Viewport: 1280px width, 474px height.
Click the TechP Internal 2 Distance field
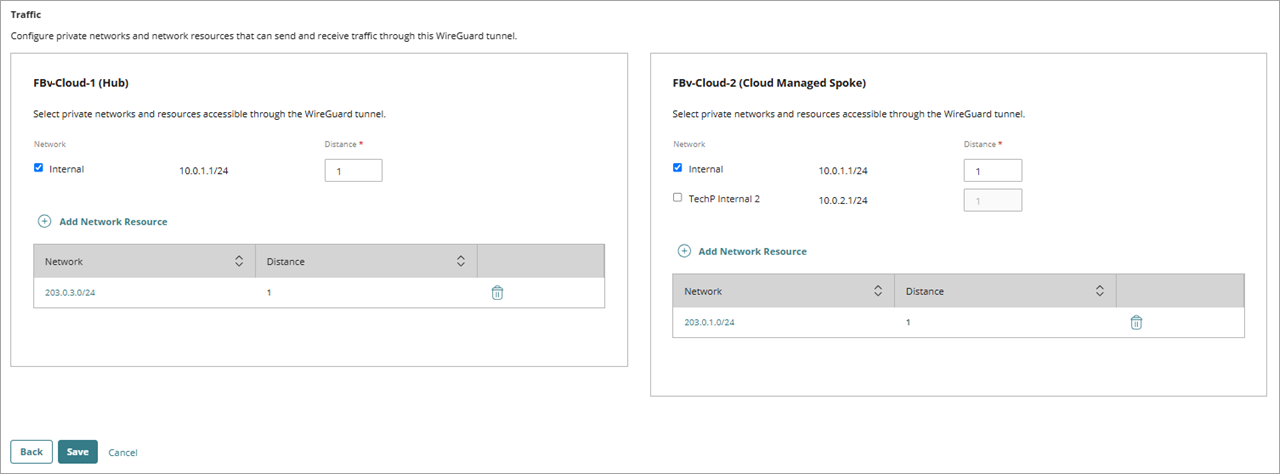click(993, 200)
